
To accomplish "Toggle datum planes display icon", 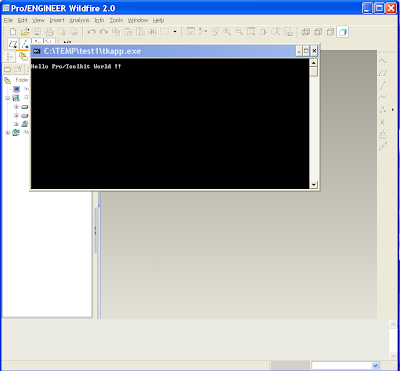I will (13, 44).
